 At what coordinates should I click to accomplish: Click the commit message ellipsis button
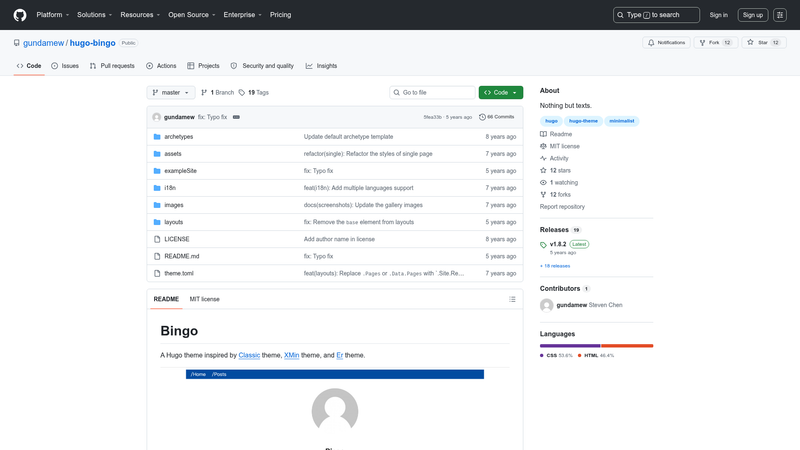pyautogui.click(x=236, y=117)
